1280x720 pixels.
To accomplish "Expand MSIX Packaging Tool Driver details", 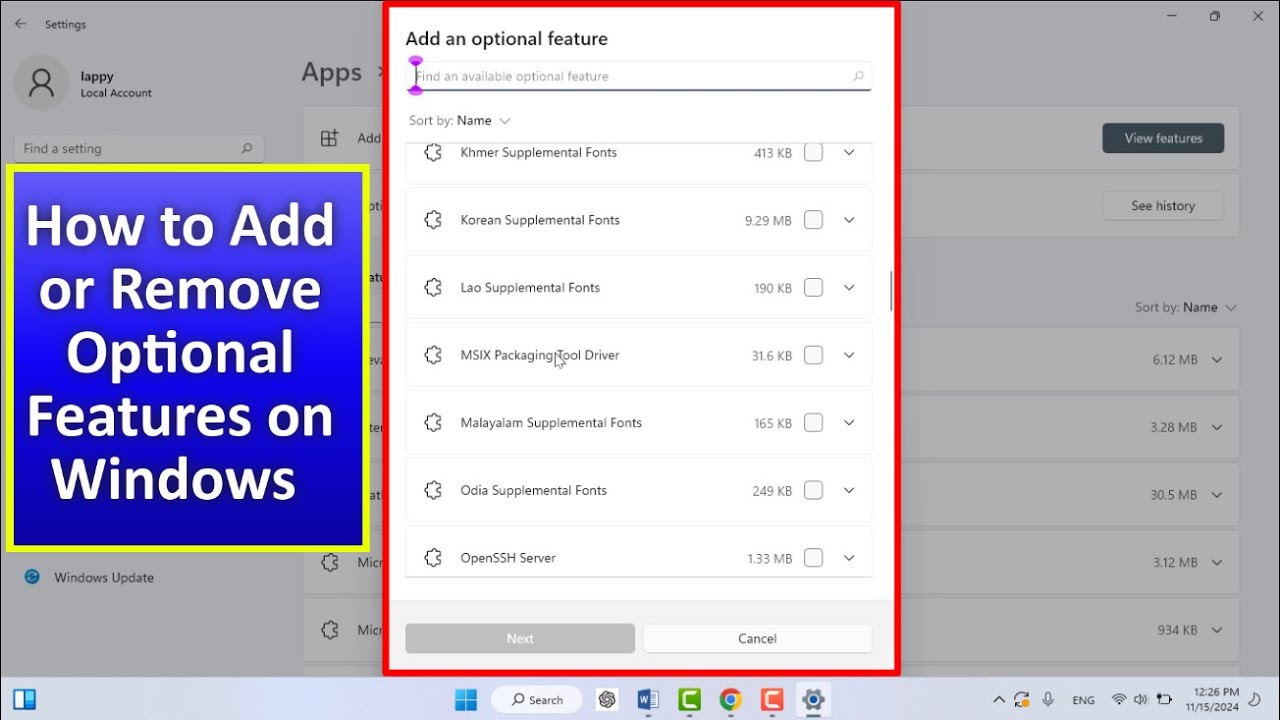I will point(849,355).
